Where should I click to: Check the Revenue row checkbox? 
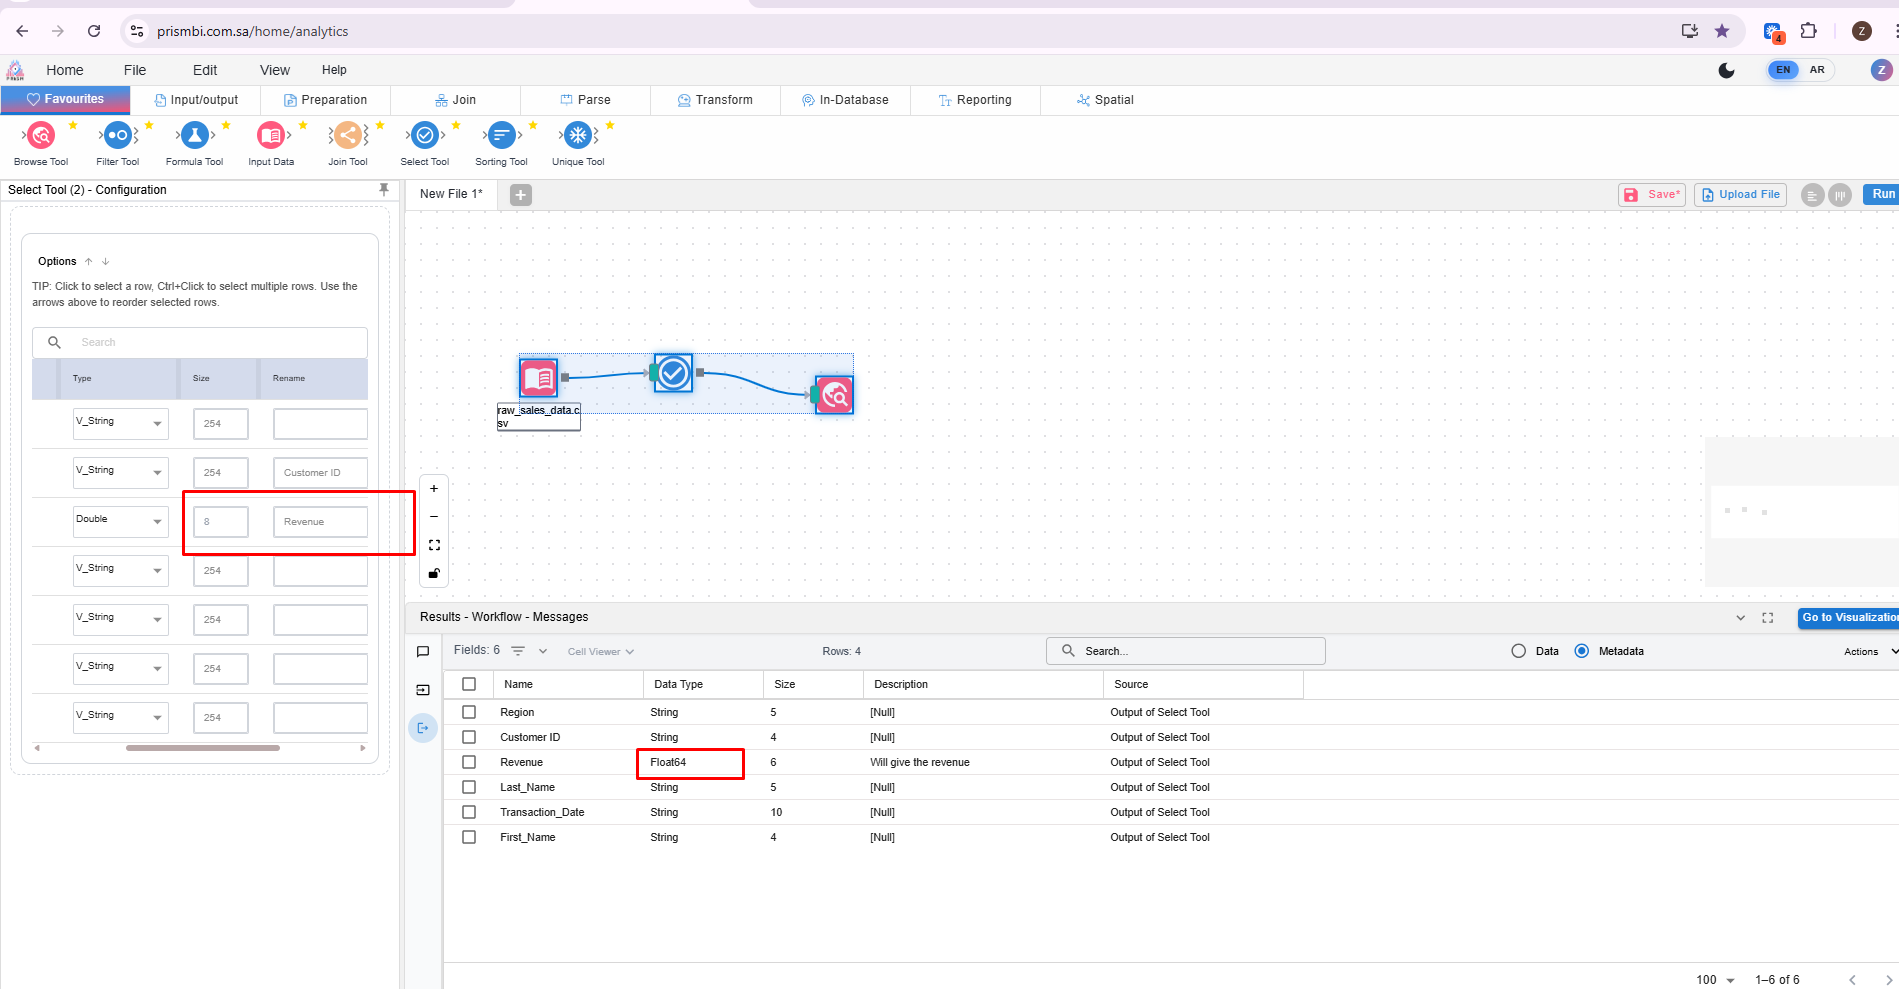tap(469, 762)
